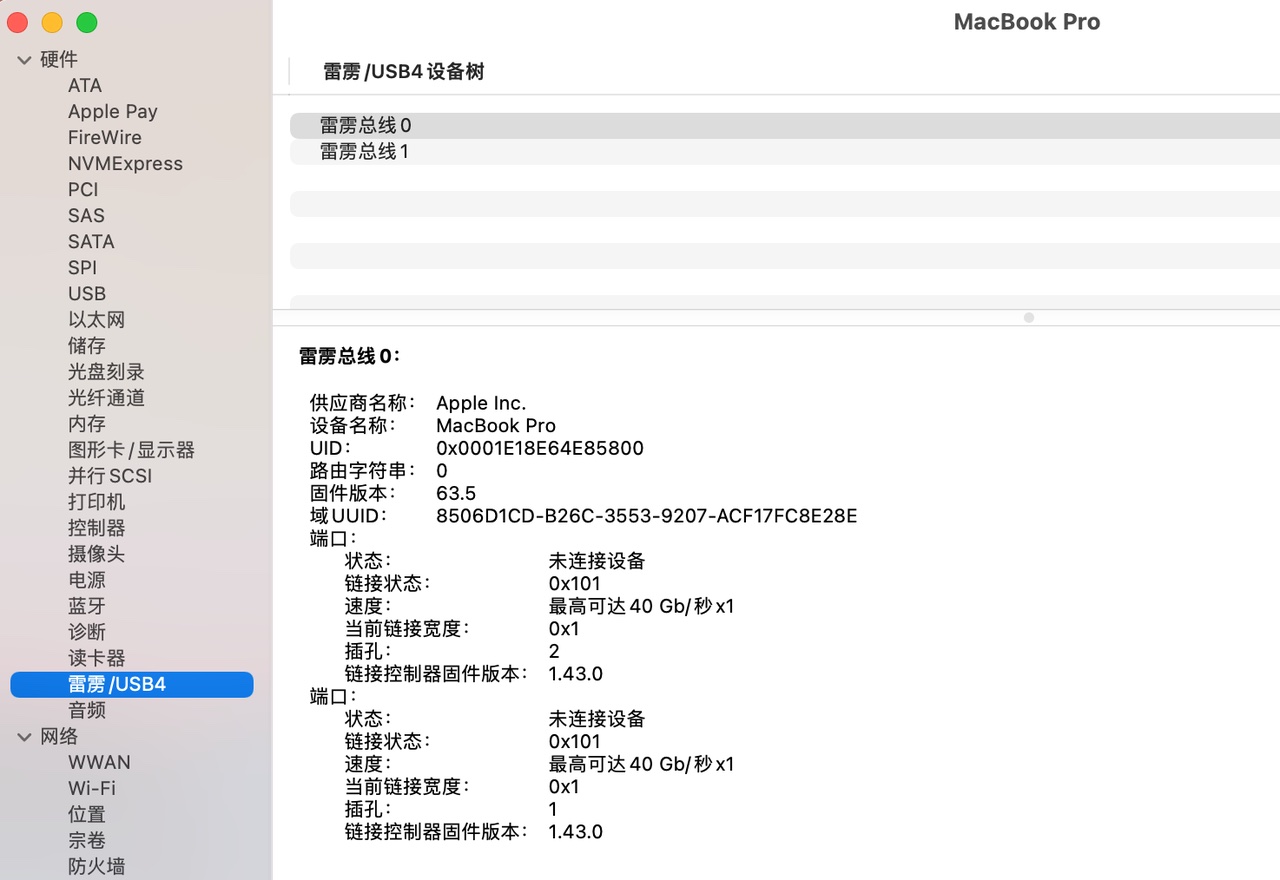Open 位置 in the sidebar
The height and width of the screenshot is (880, 1280).
tap(87, 815)
